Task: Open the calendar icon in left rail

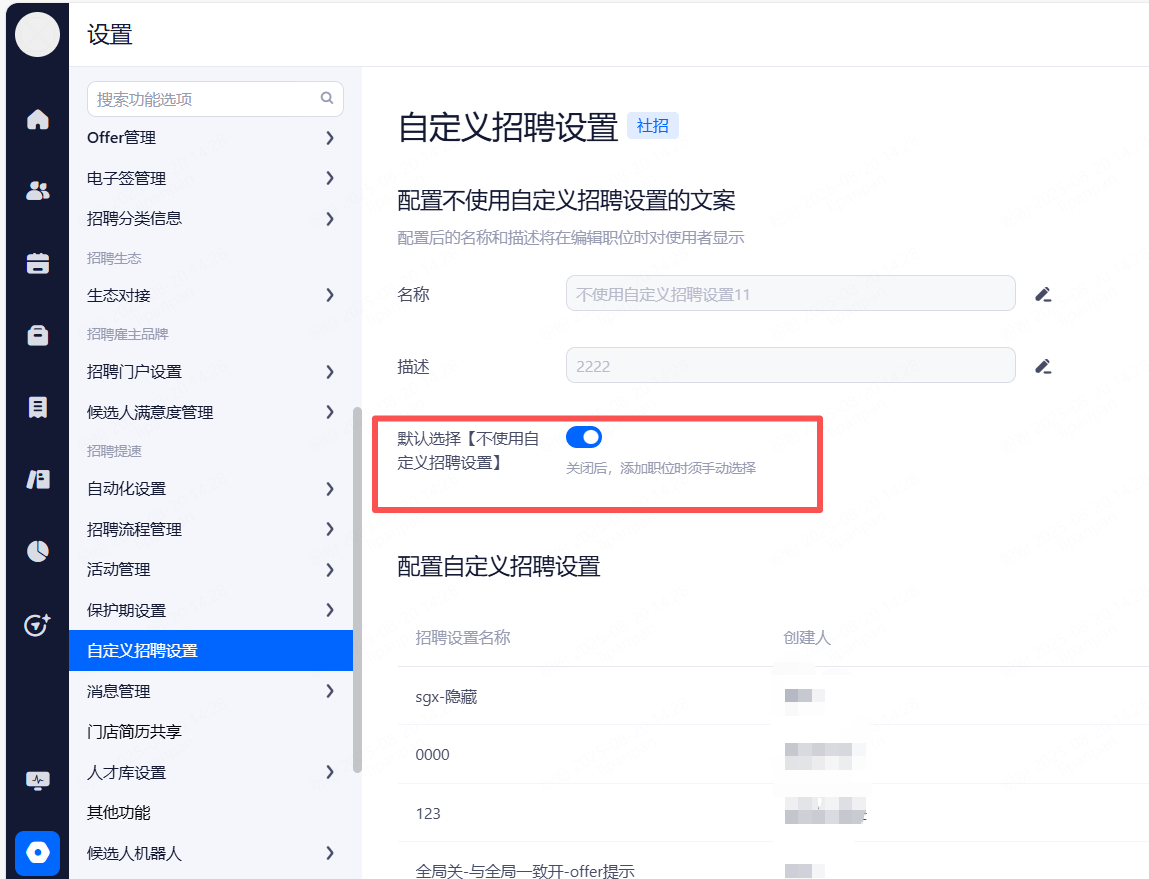Action: (x=38, y=263)
